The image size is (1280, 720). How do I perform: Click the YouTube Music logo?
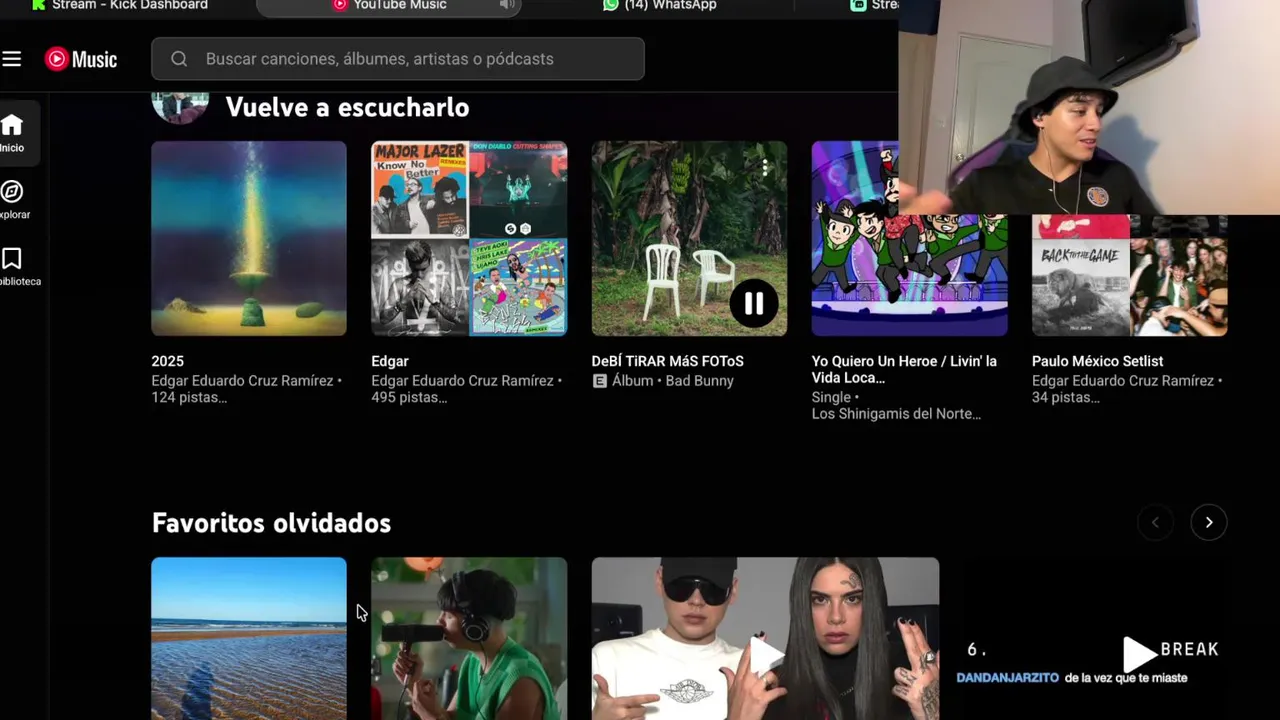[x=81, y=59]
